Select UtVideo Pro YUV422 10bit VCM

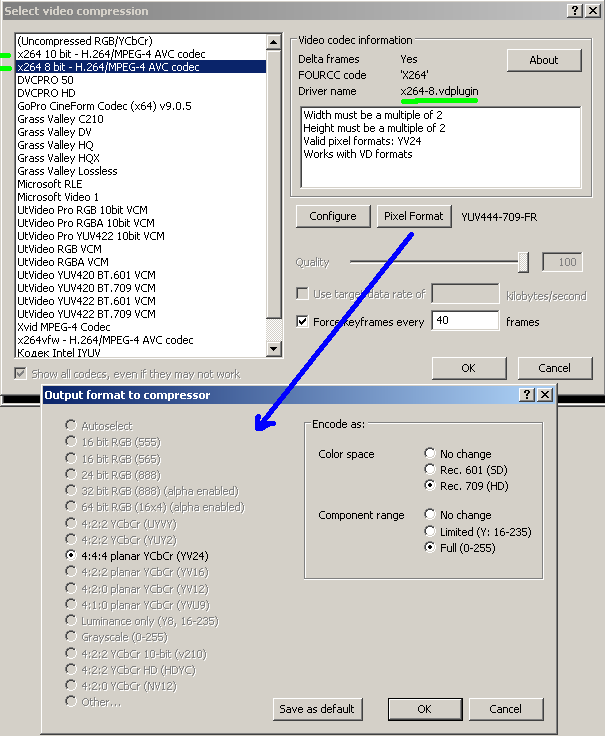pos(141,236)
